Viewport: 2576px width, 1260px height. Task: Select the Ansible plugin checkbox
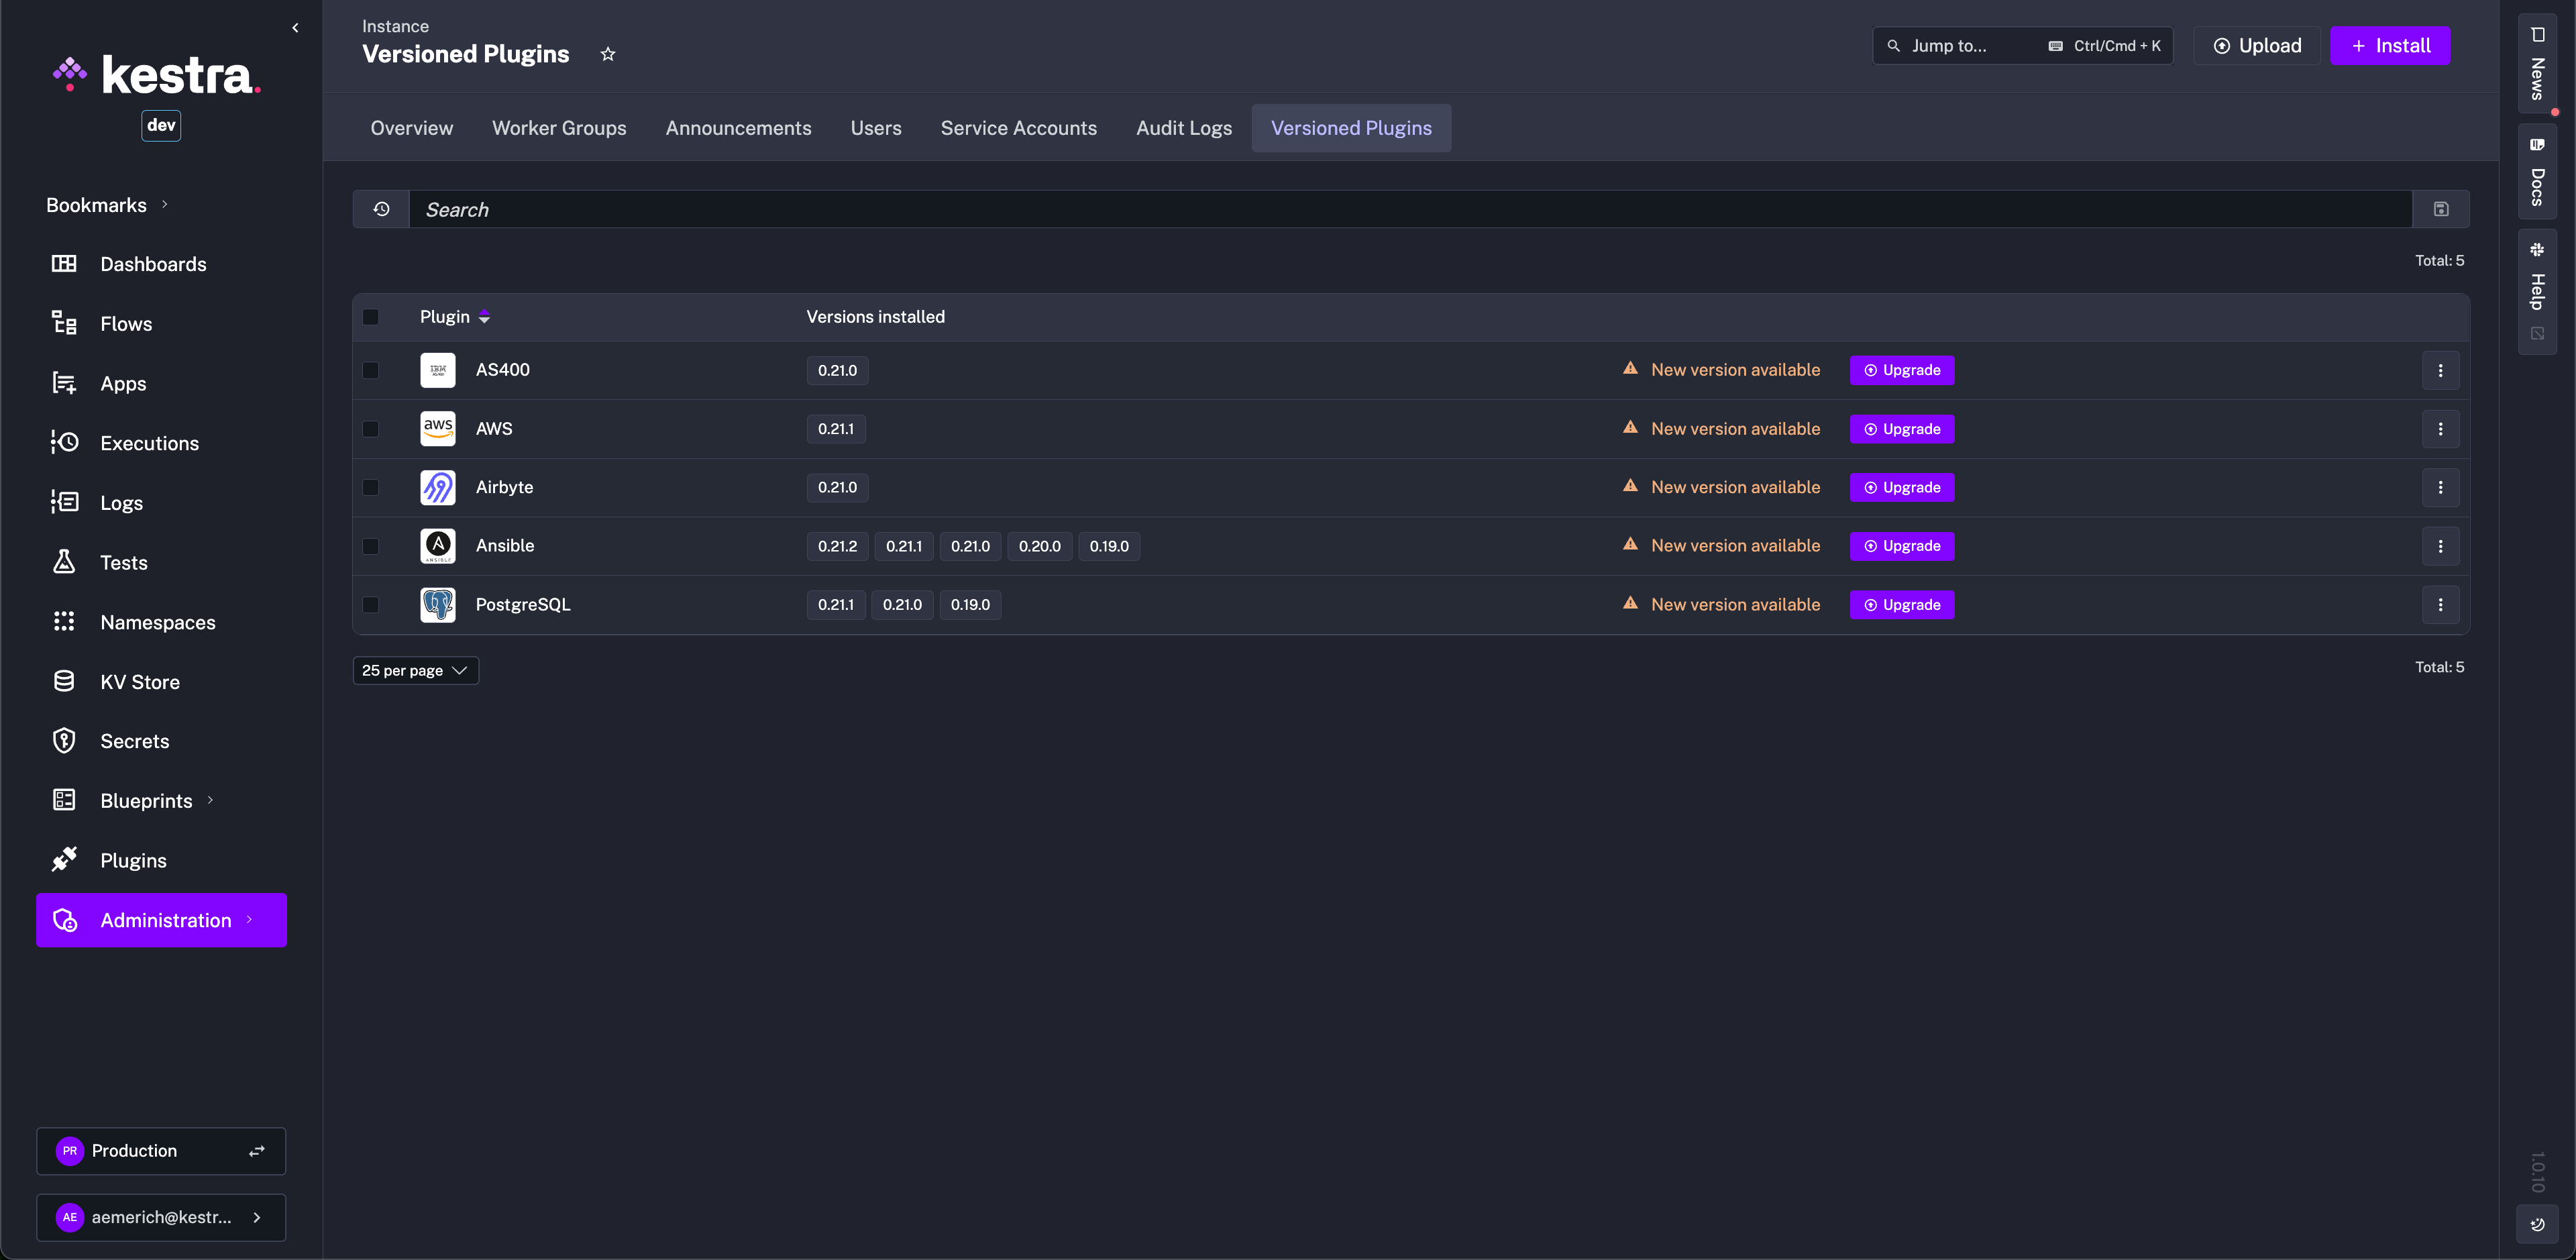pyautogui.click(x=372, y=546)
